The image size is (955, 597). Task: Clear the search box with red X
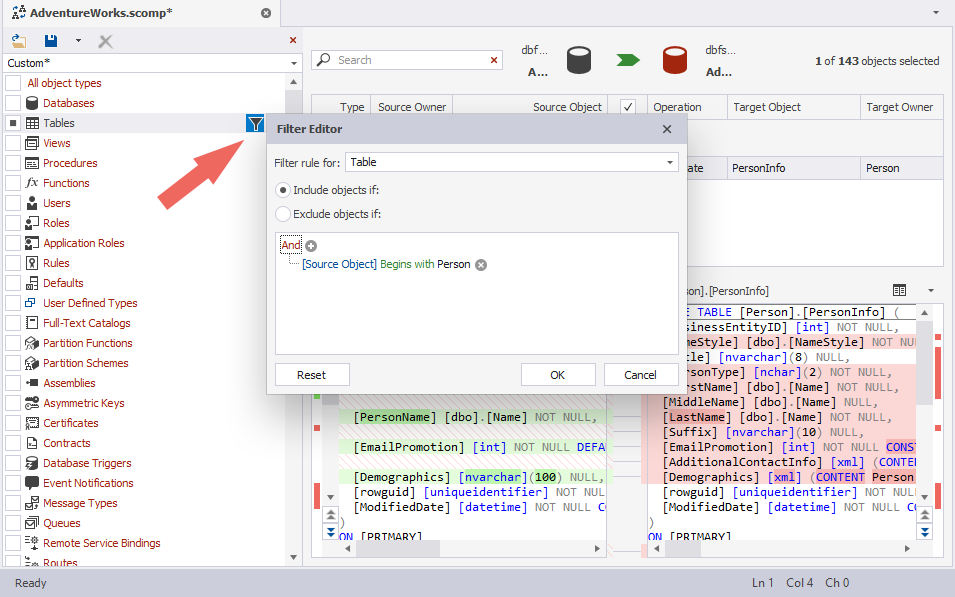tap(494, 60)
